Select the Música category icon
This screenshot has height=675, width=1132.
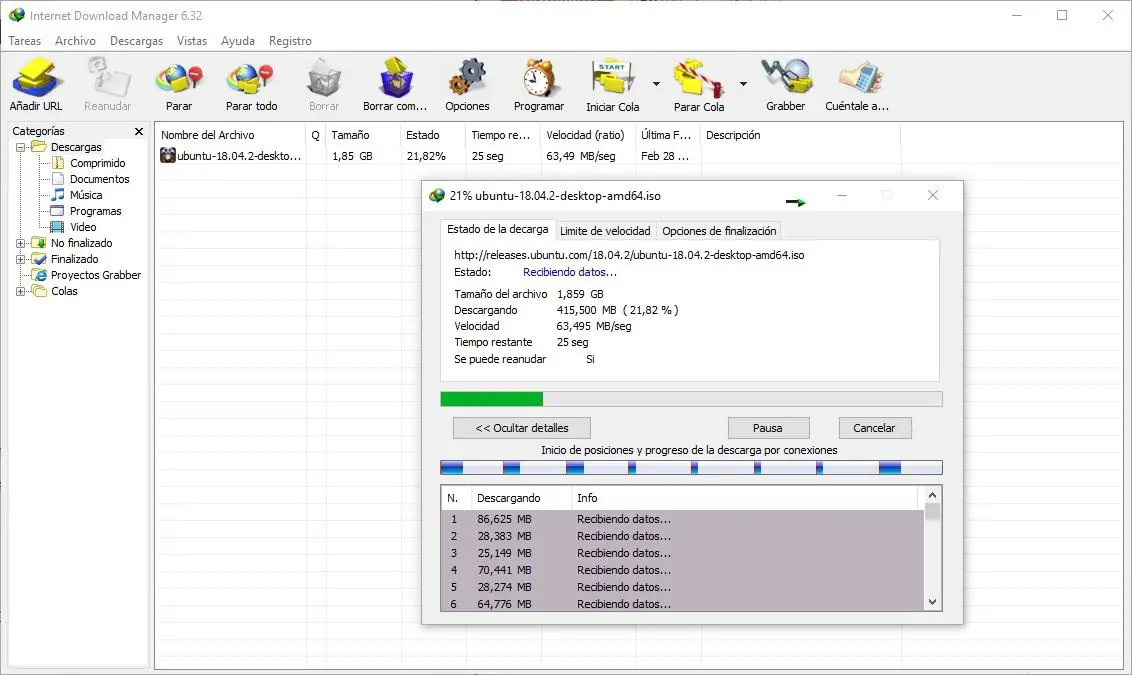(58, 195)
